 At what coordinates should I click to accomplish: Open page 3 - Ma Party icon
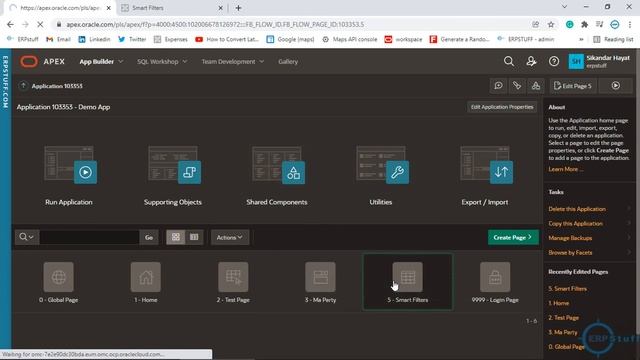point(320,277)
